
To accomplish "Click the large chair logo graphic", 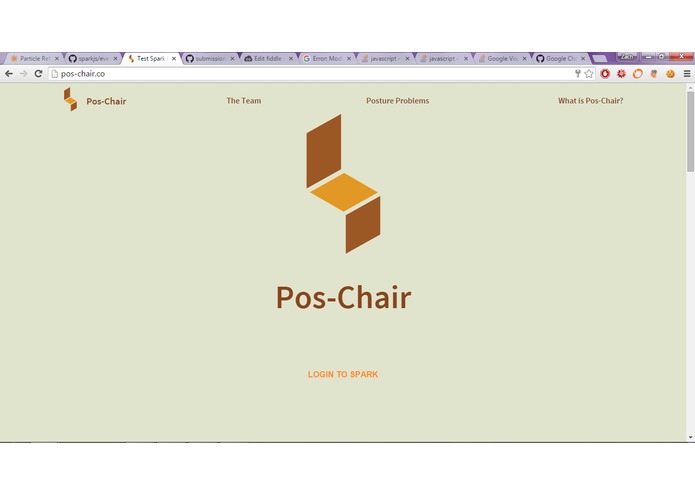I will [x=344, y=184].
